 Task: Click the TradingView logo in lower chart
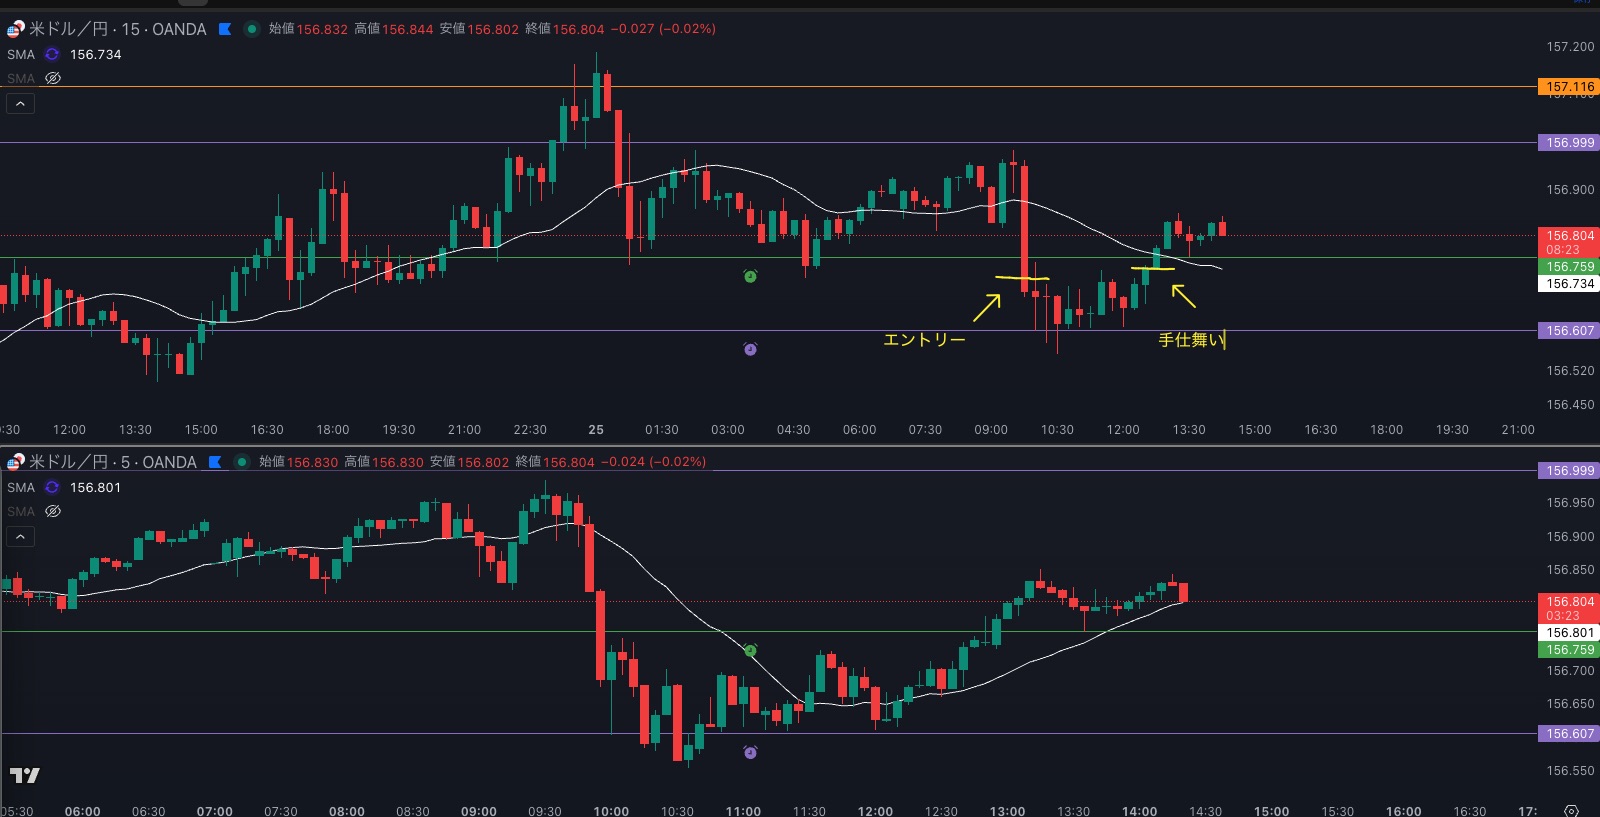point(25,775)
